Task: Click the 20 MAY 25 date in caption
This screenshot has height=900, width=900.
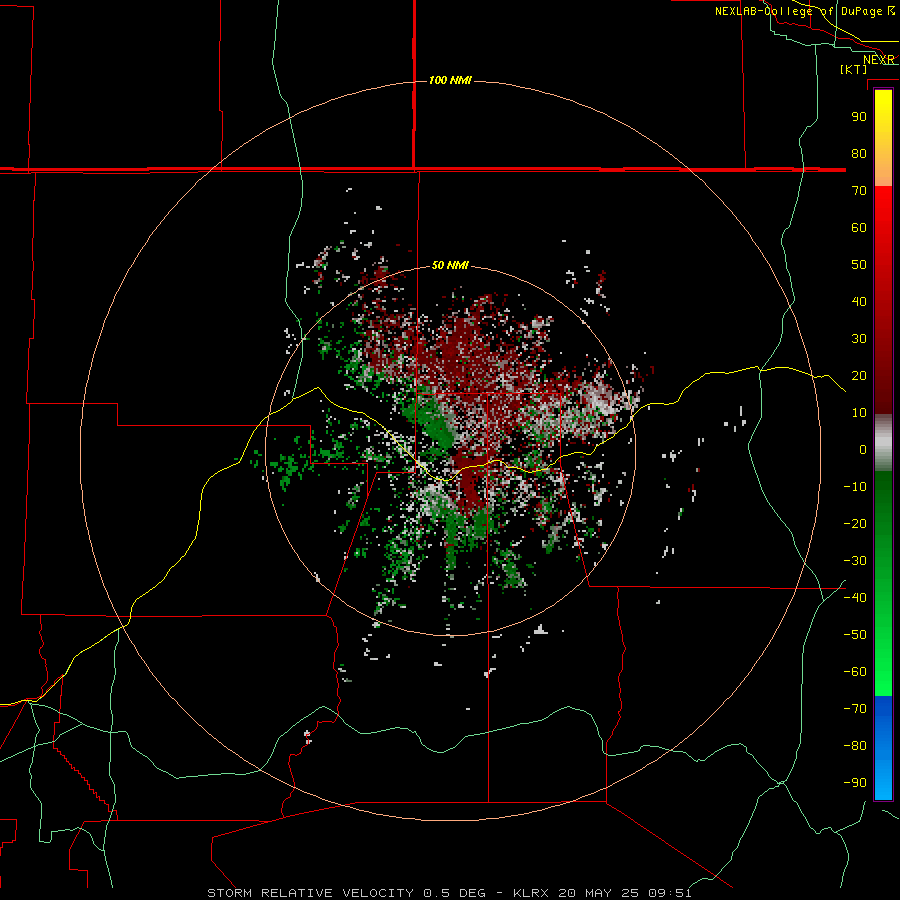Action: [599, 893]
